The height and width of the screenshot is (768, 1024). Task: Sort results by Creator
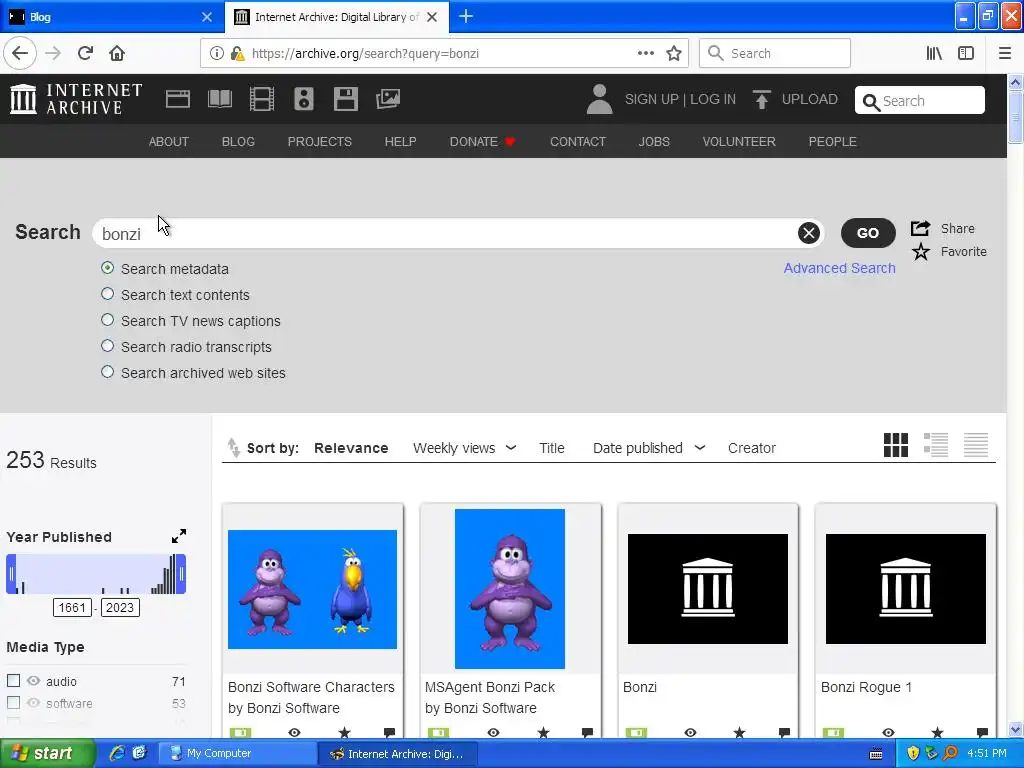(752, 448)
